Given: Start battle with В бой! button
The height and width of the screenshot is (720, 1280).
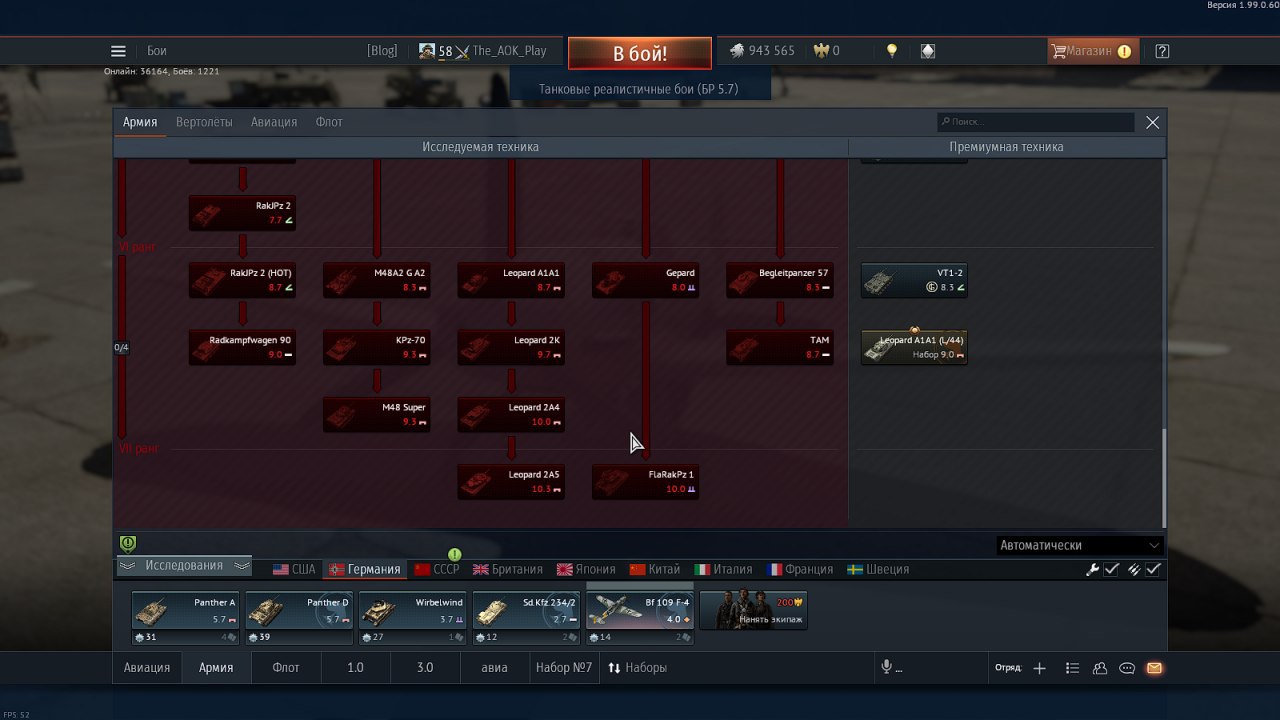Looking at the screenshot, I should pyautogui.click(x=640, y=53).
